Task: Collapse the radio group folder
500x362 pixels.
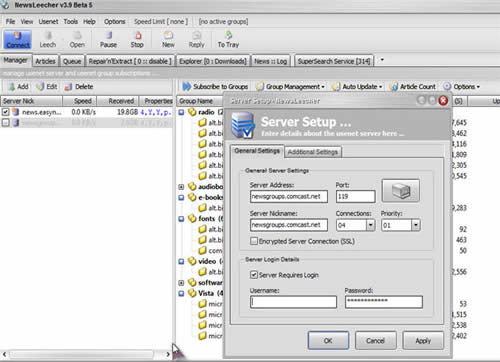Action: (x=181, y=112)
